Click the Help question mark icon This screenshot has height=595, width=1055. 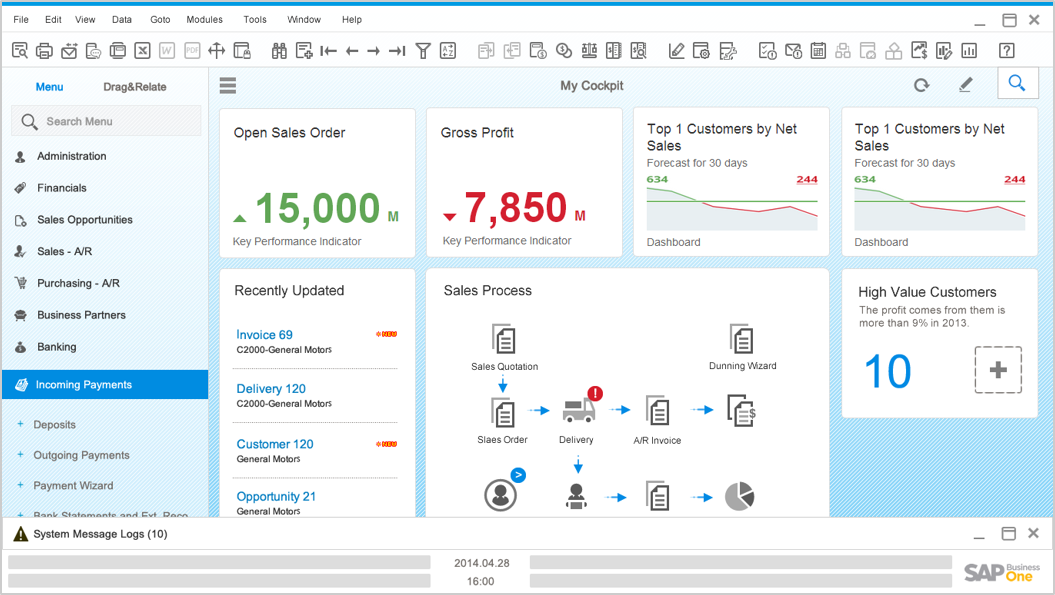[1007, 51]
